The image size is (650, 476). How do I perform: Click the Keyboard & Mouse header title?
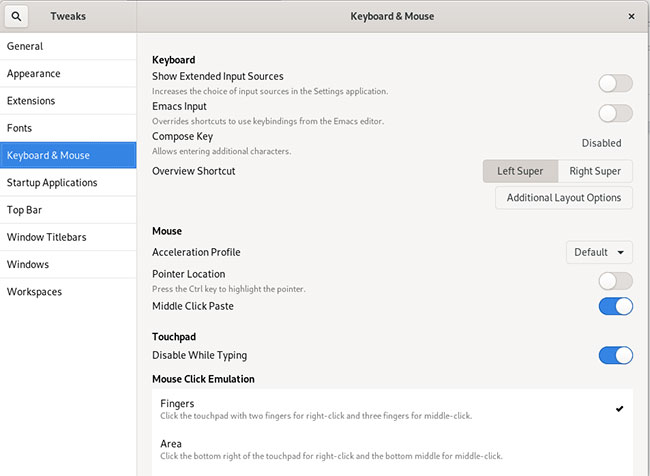coord(392,16)
